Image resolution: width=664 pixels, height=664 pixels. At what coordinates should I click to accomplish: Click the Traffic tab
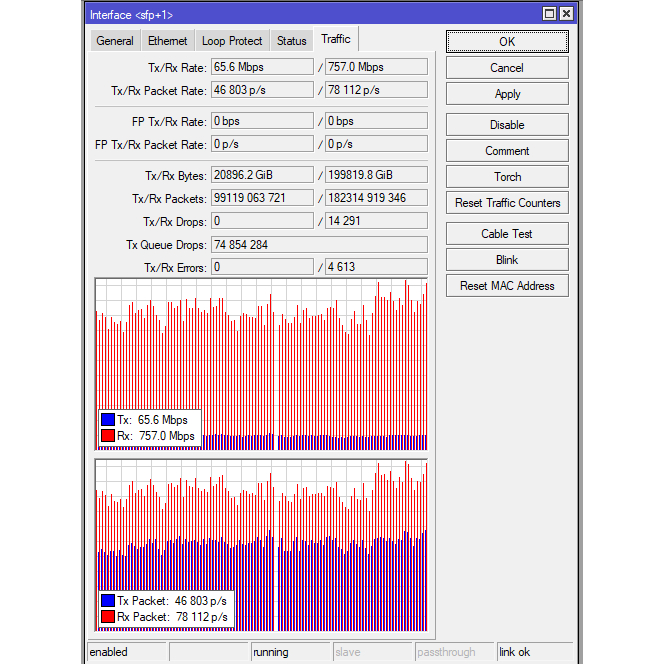coord(336,40)
